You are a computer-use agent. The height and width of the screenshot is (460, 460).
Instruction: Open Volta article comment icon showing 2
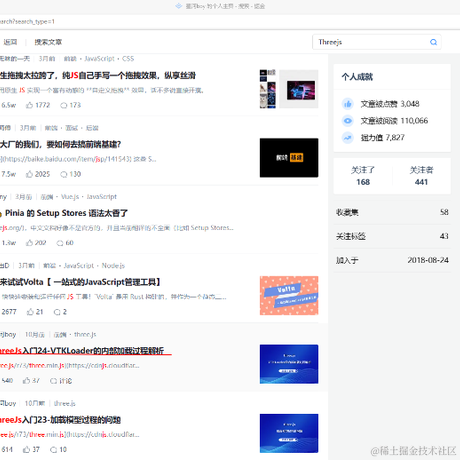[57, 312]
